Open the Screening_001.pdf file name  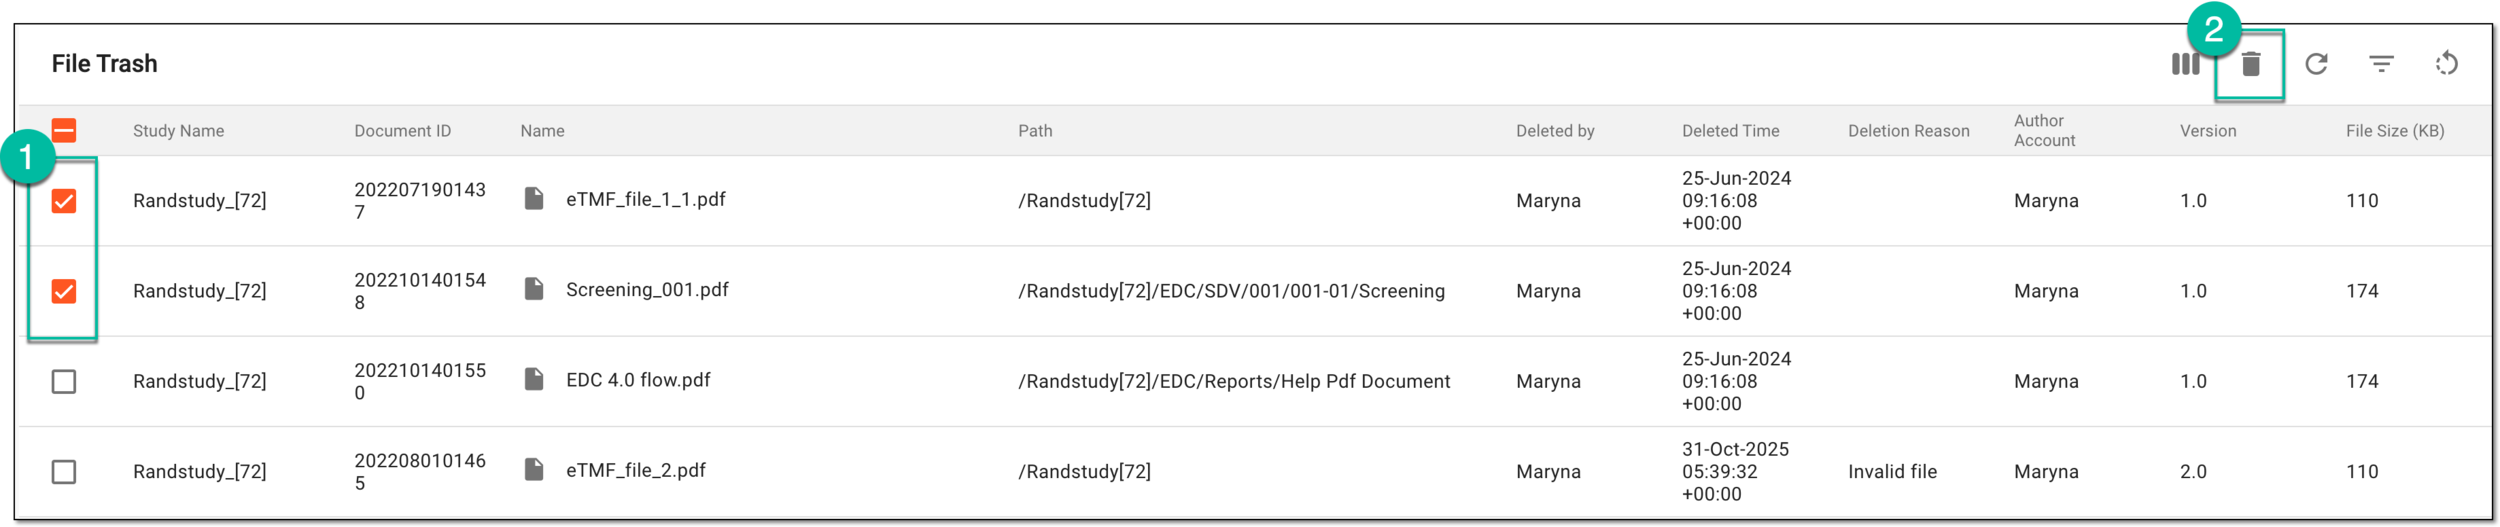coord(647,290)
